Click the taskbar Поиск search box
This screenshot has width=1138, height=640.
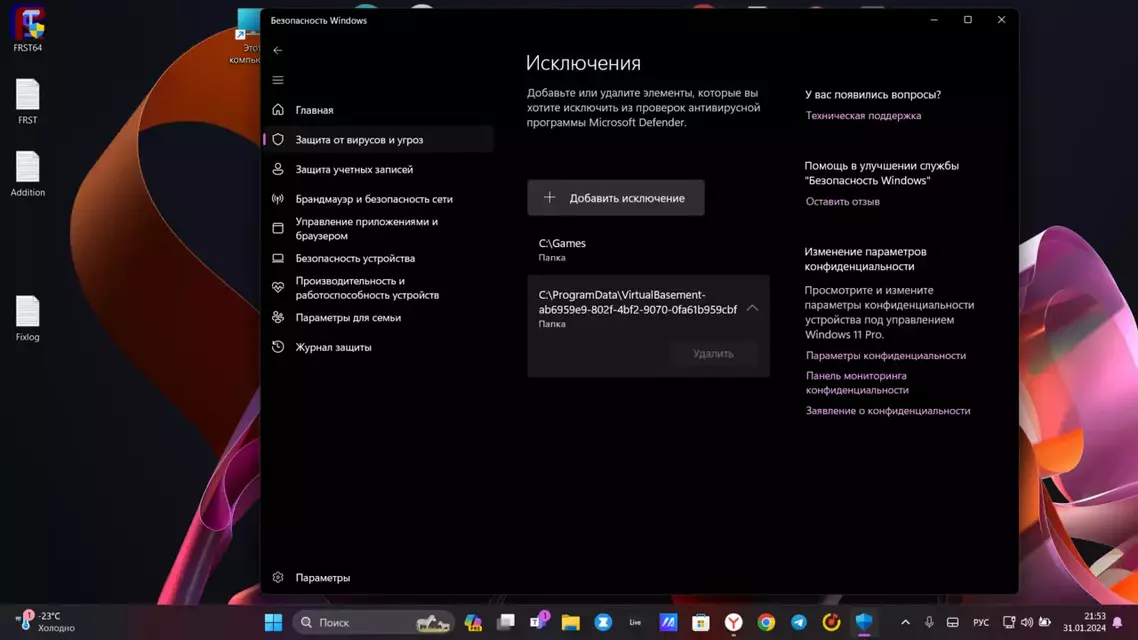click(x=373, y=623)
